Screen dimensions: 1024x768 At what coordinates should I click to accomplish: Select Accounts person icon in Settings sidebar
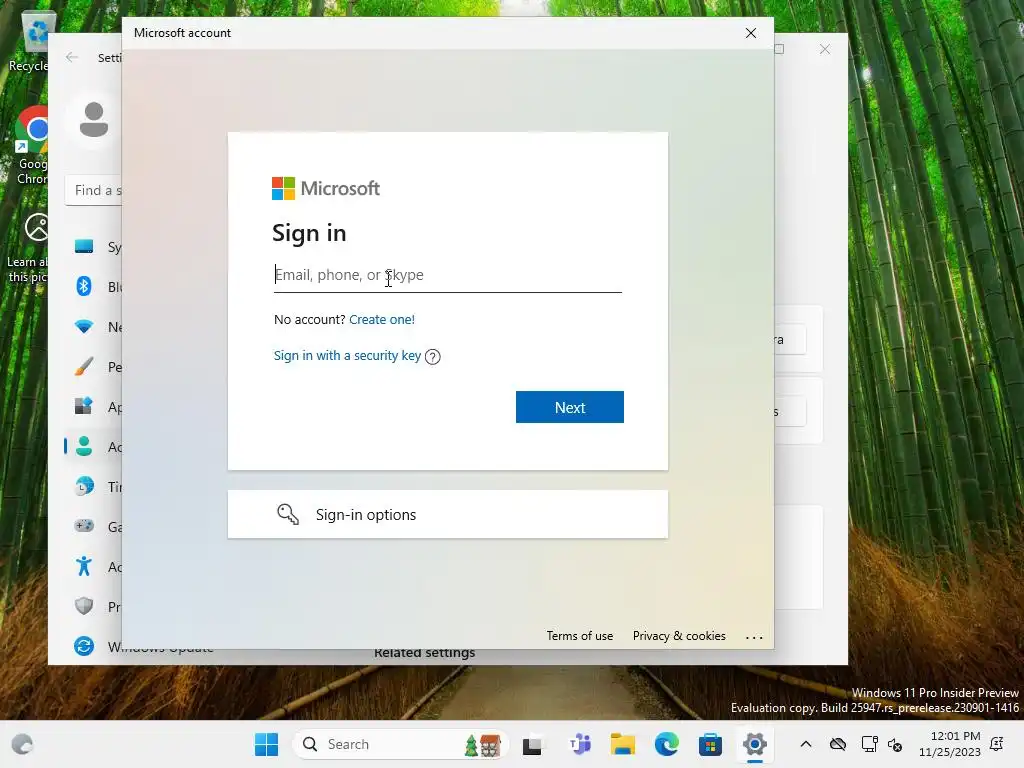(x=84, y=447)
